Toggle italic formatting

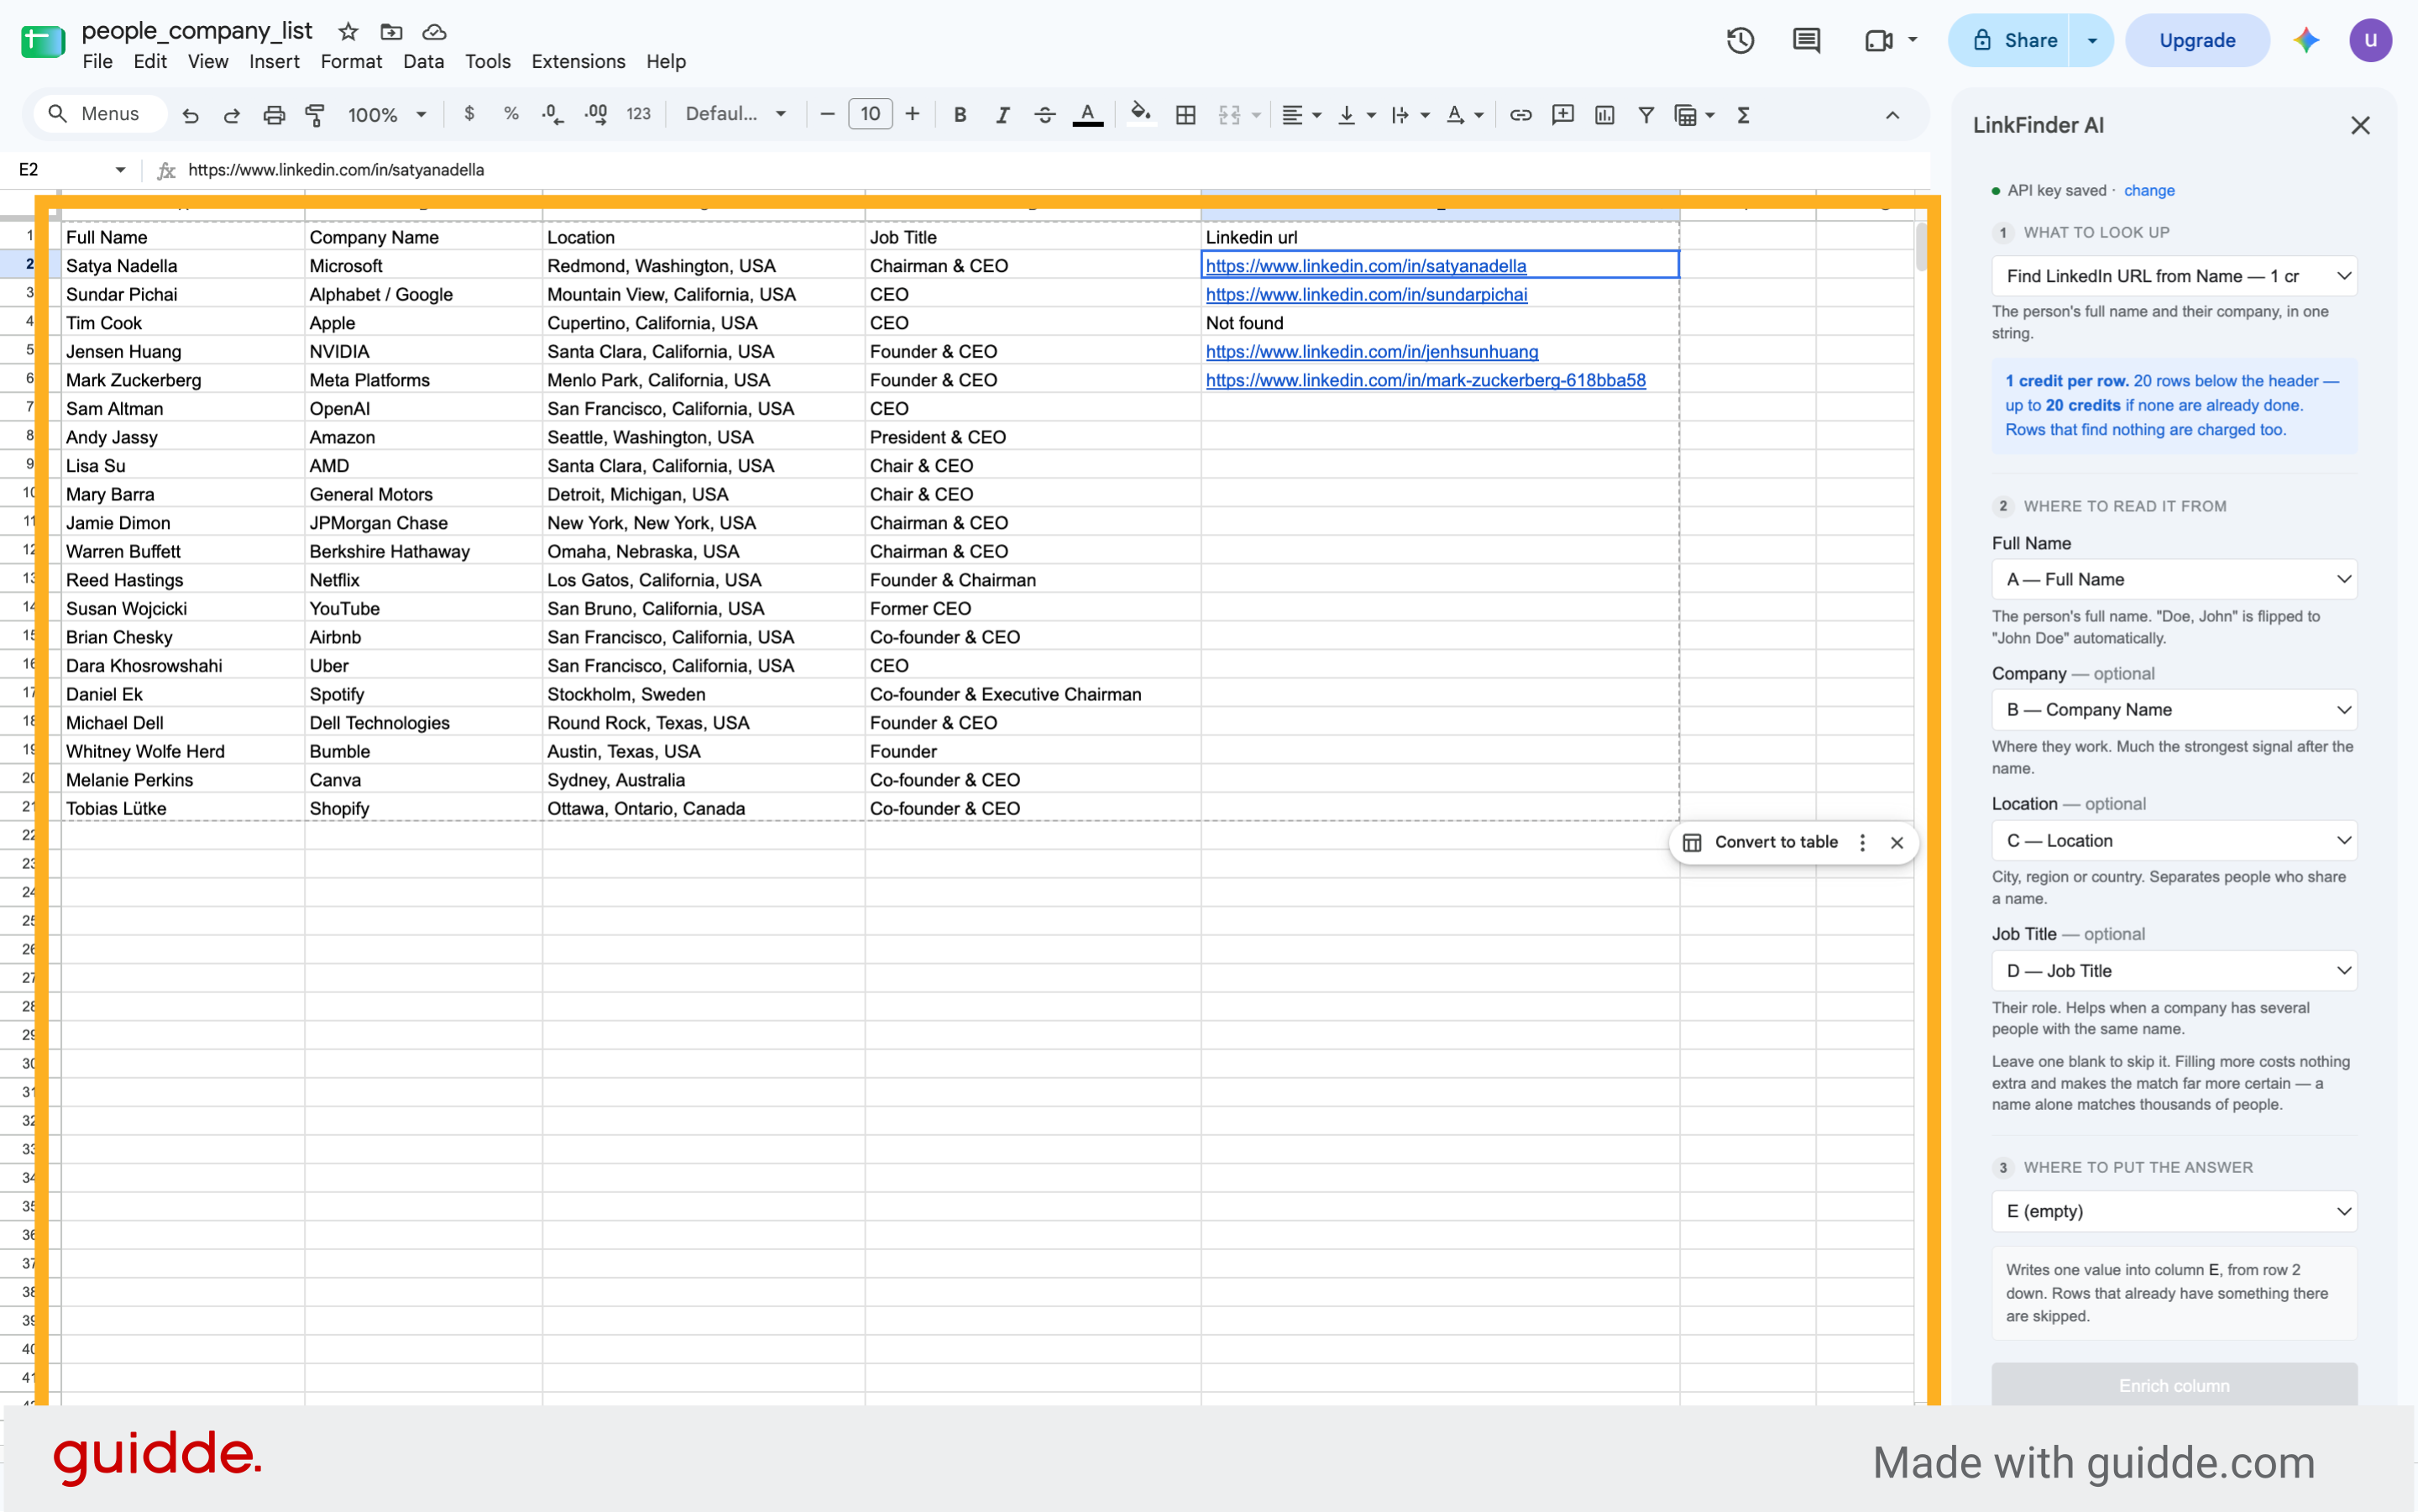pyautogui.click(x=1002, y=114)
